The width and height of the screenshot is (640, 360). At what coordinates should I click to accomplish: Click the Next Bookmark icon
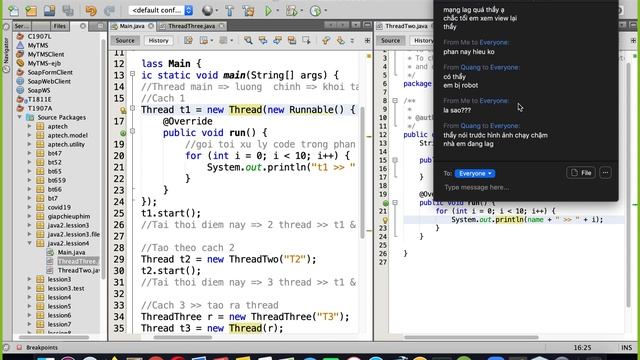coord(340,40)
